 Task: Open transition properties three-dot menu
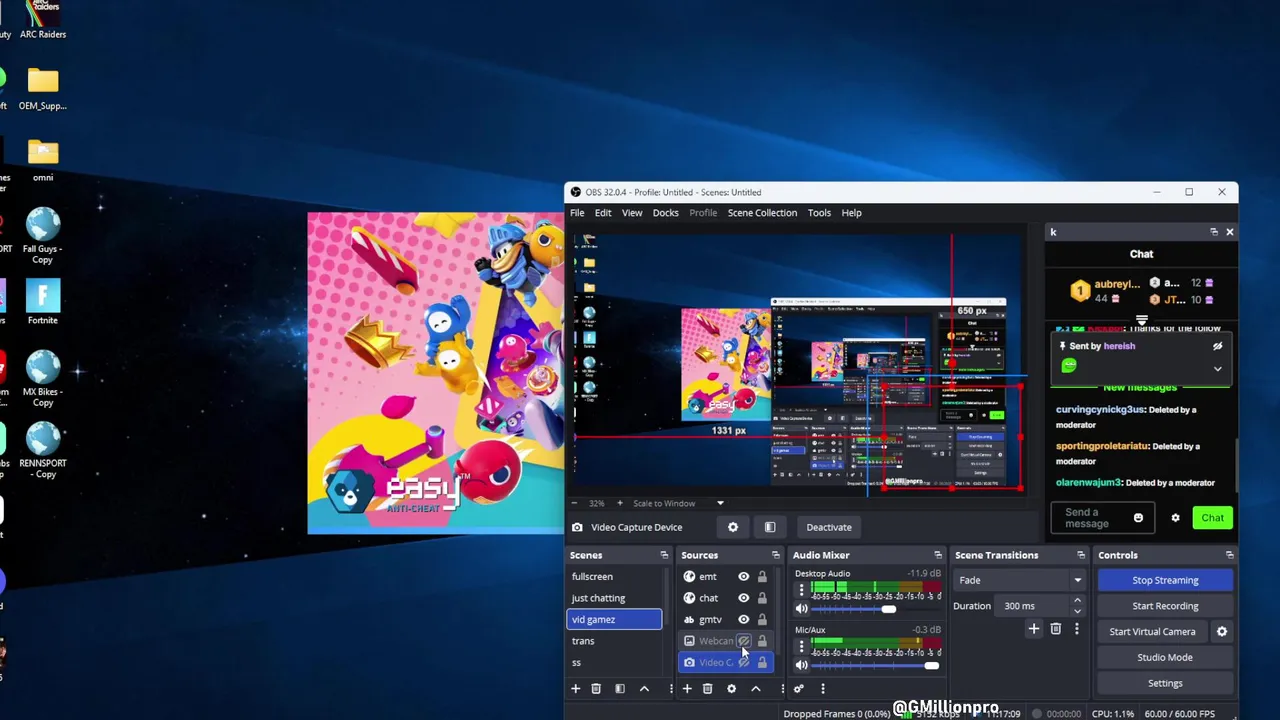pos(1077,629)
